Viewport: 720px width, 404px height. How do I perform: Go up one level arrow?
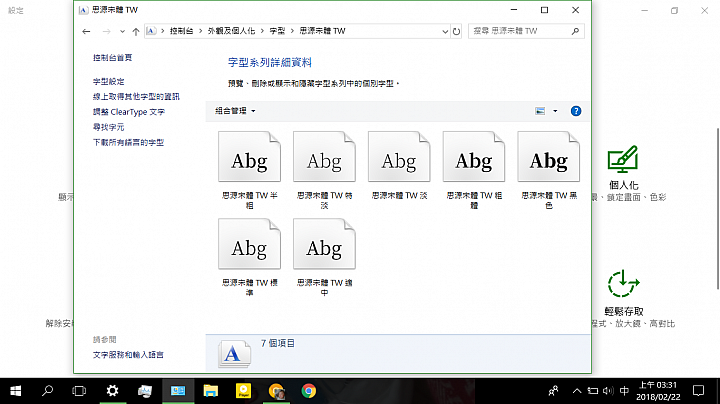(135, 31)
